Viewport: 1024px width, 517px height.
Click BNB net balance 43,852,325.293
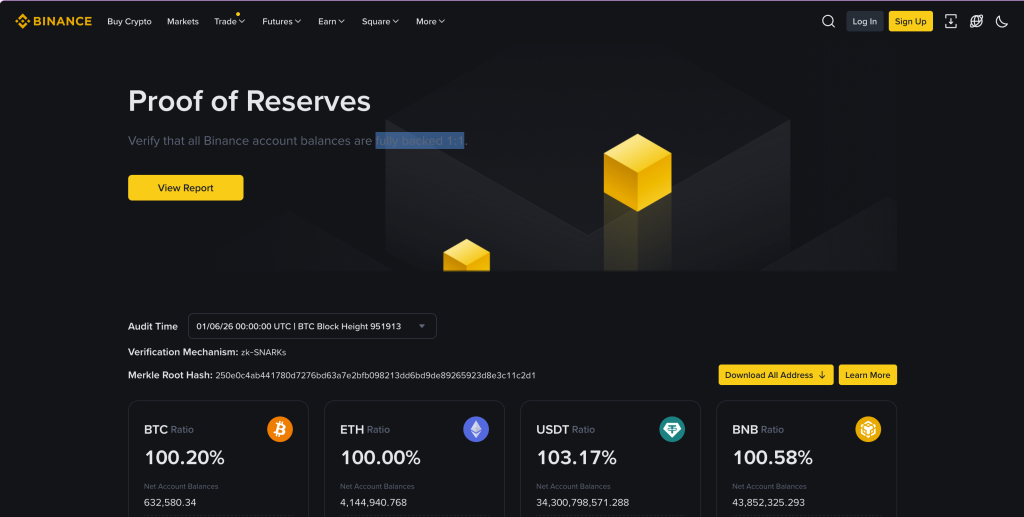pos(768,503)
